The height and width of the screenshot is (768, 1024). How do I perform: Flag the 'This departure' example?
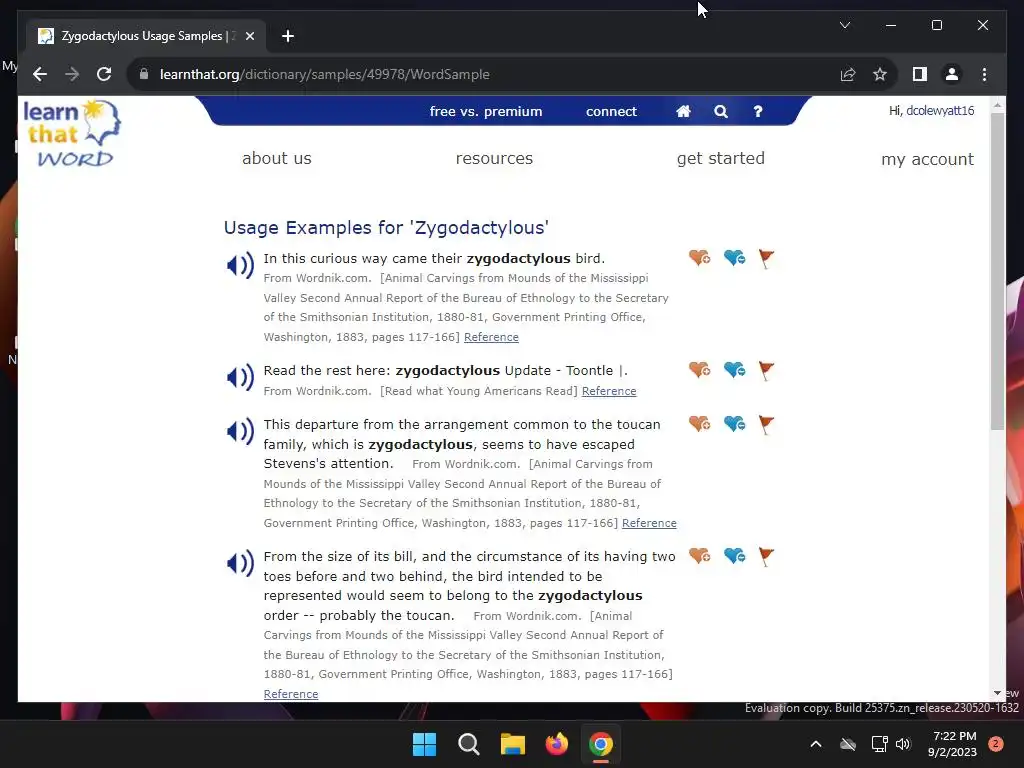(766, 425)
